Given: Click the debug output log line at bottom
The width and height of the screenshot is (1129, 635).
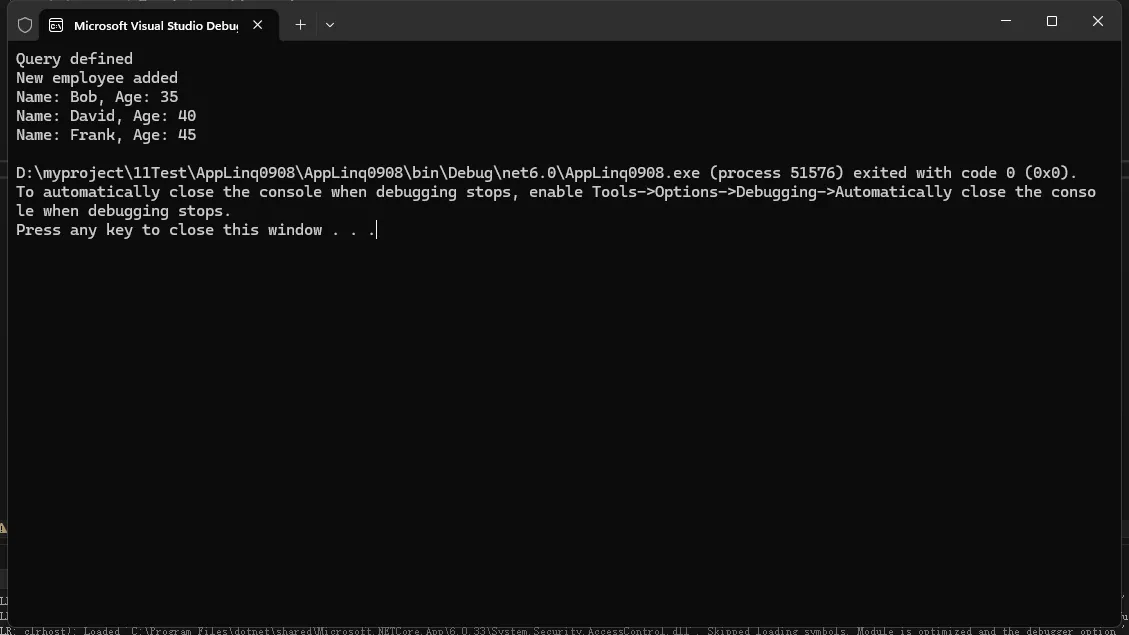Looking at the screenshot, I should click(570, 630).
